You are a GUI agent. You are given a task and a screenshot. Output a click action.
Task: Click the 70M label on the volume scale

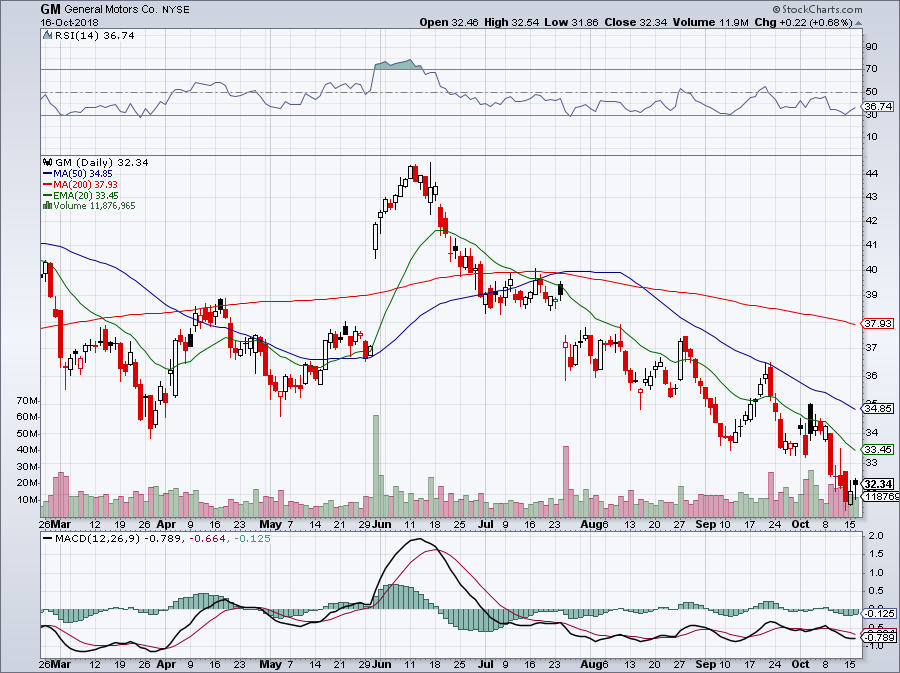coord(28,400)
